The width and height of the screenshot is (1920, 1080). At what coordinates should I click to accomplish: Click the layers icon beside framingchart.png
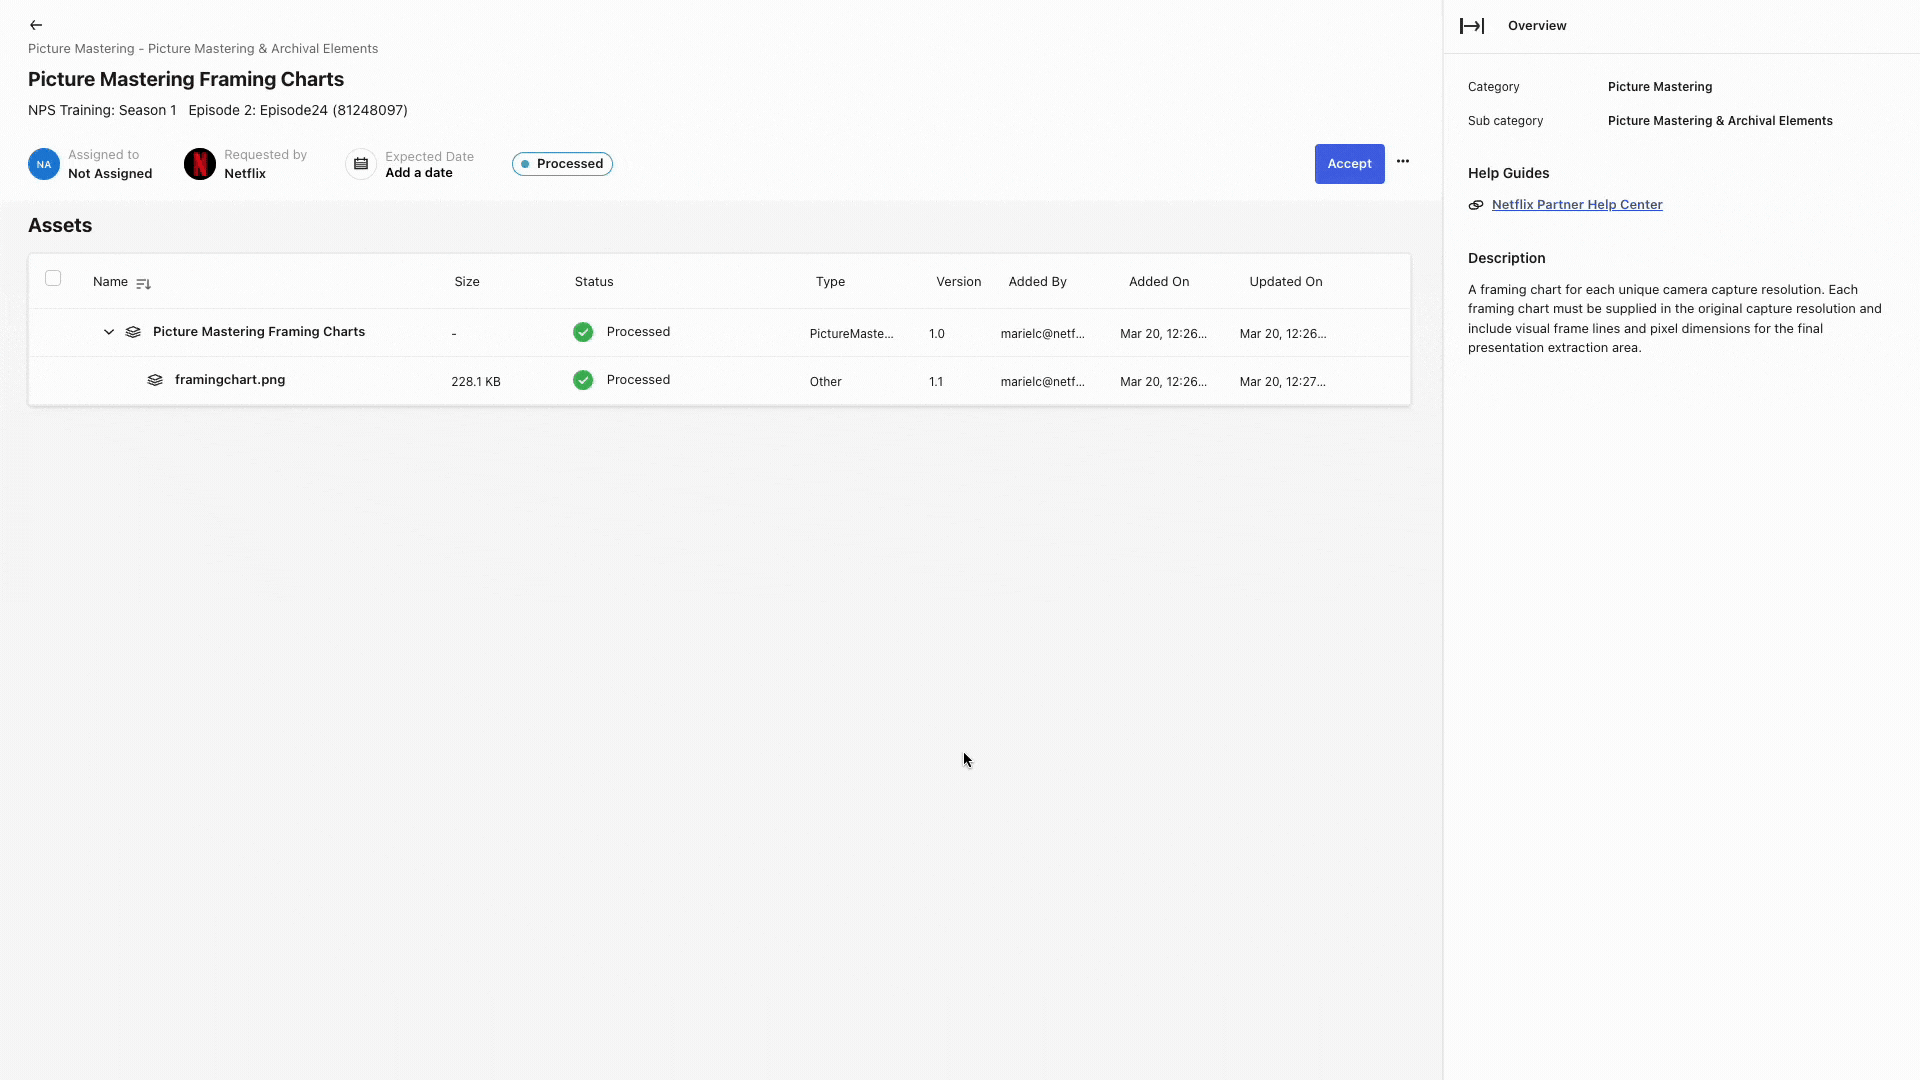(x=155, y=380)
